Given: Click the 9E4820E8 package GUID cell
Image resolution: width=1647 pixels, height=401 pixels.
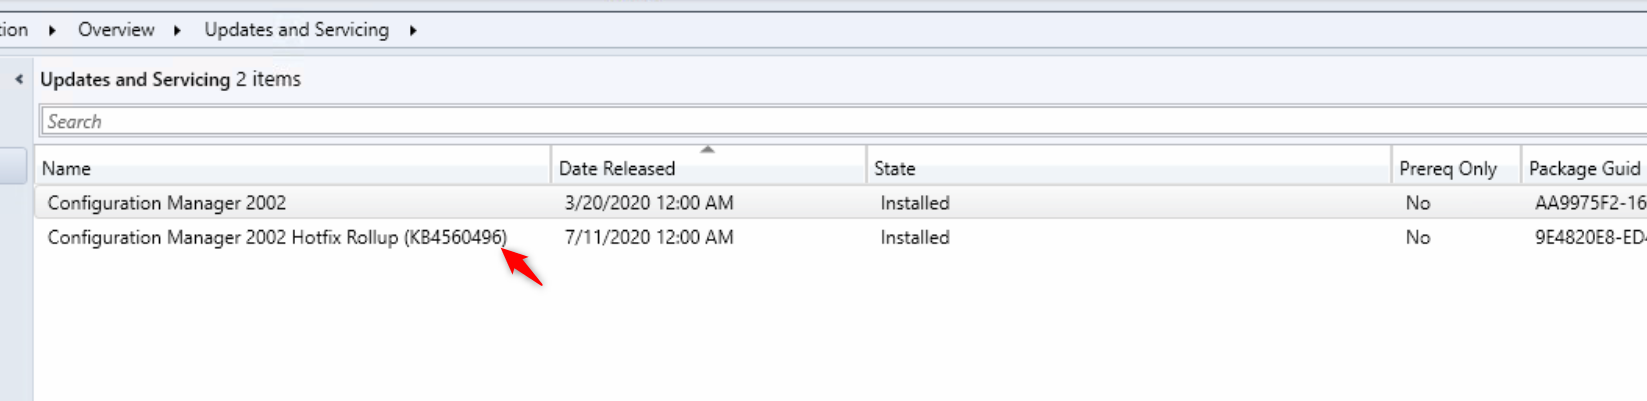Looking at the screenshot, I should [x=1589, y=237].
